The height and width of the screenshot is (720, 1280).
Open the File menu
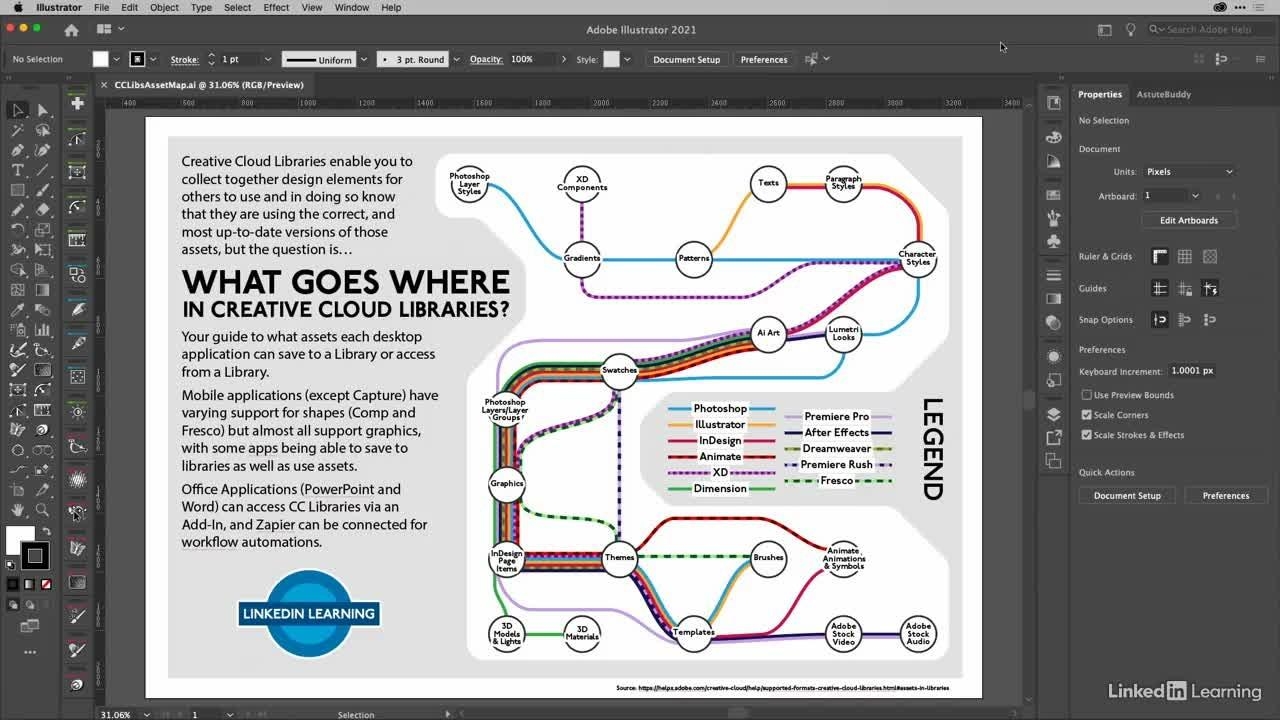(x=101, y=7)
